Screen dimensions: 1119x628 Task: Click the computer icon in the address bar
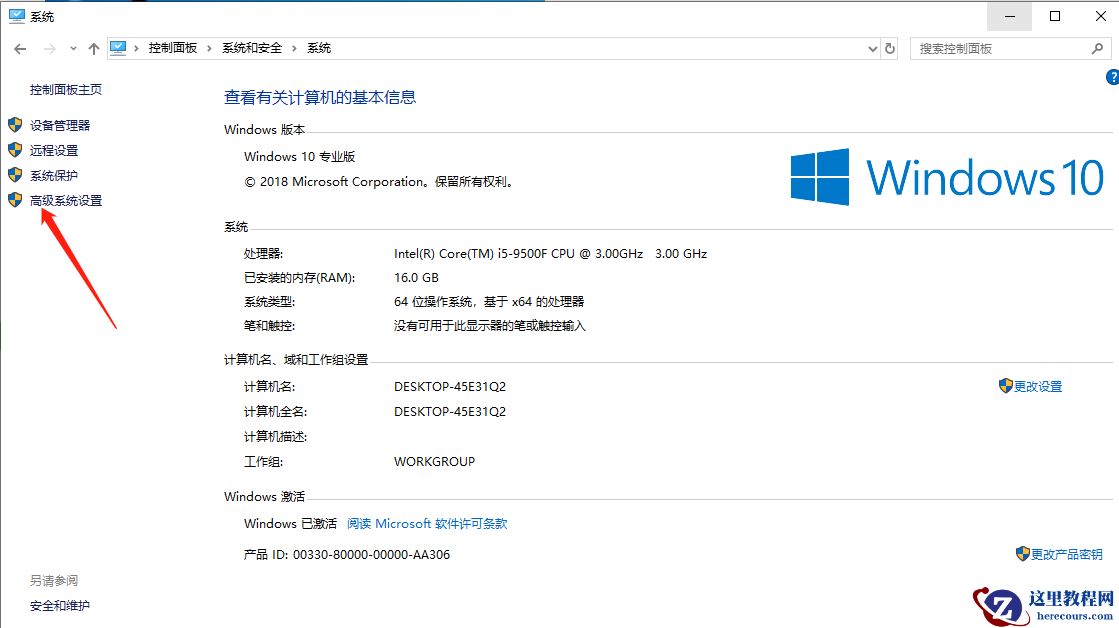[120, 46]
